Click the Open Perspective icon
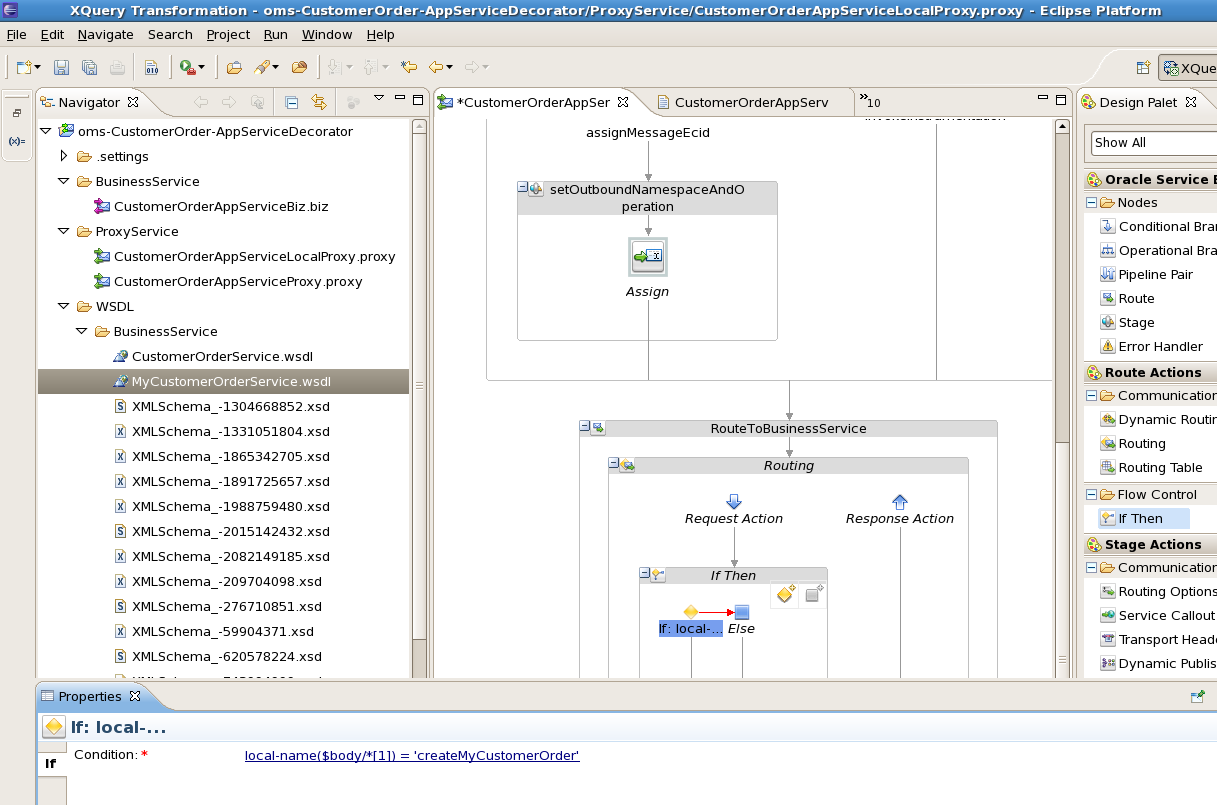 coord(1143,68)
